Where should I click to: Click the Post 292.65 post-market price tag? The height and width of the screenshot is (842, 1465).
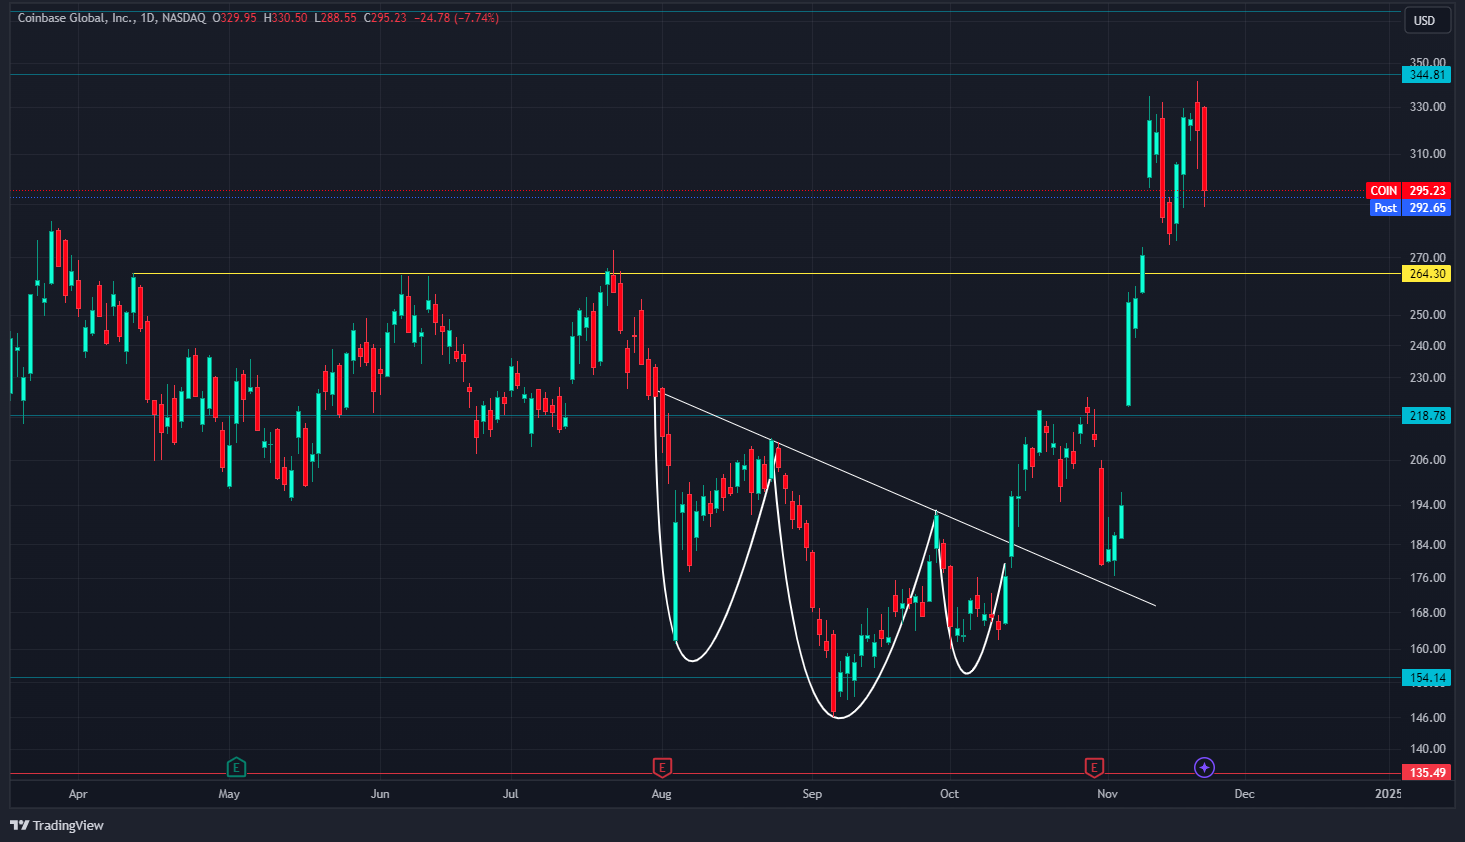(x=1410, y=208)
